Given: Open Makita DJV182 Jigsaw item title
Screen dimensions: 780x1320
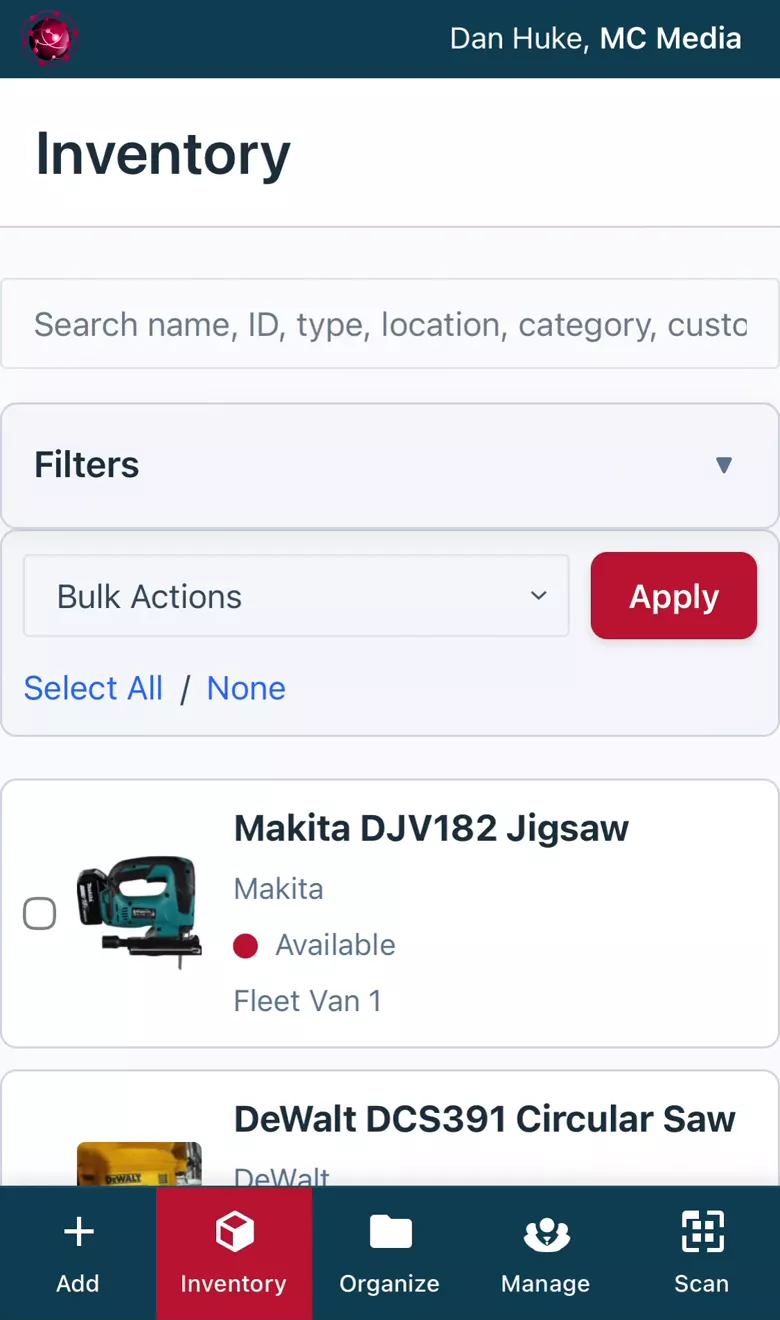Looking at the screenshot, I should 431,828.
